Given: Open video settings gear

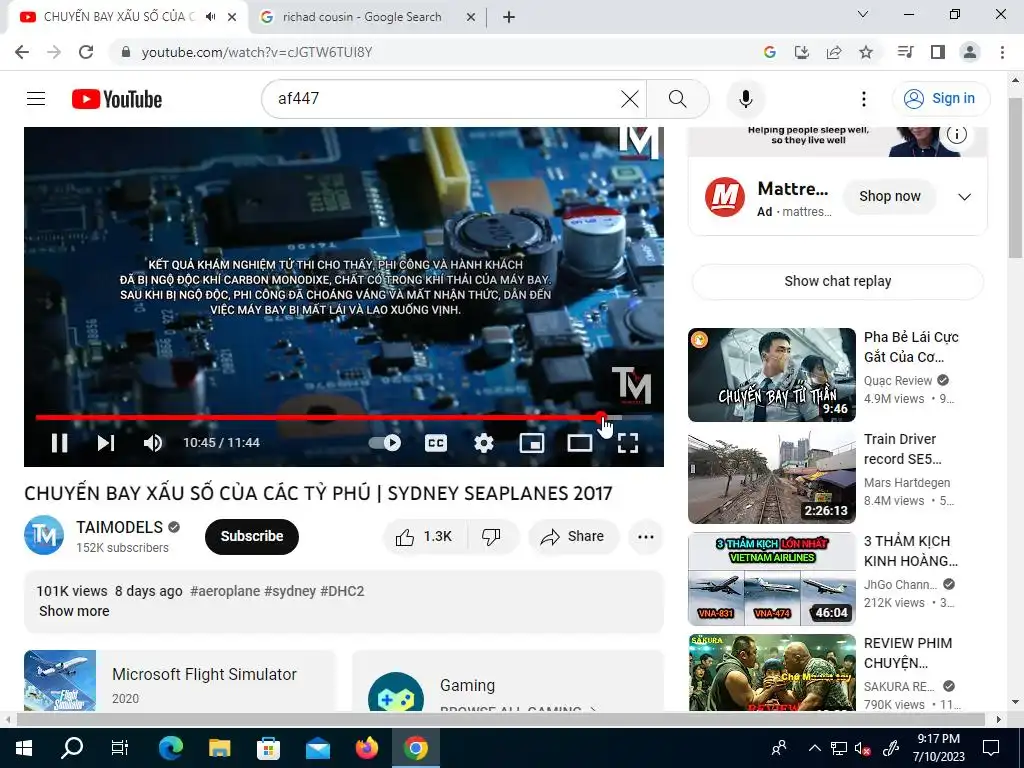Looking at the screenshot, I should (x=483, y=443).
